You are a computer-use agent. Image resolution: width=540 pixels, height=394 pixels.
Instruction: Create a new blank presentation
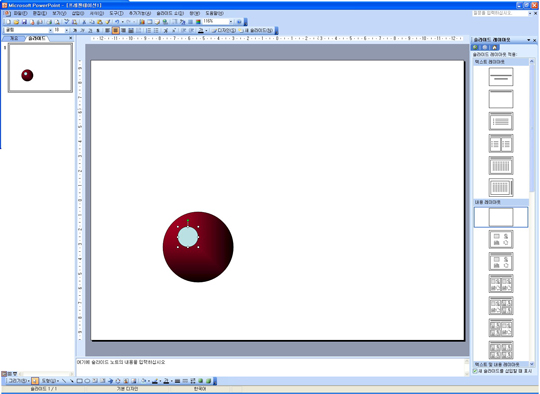[x=8, y=22]
